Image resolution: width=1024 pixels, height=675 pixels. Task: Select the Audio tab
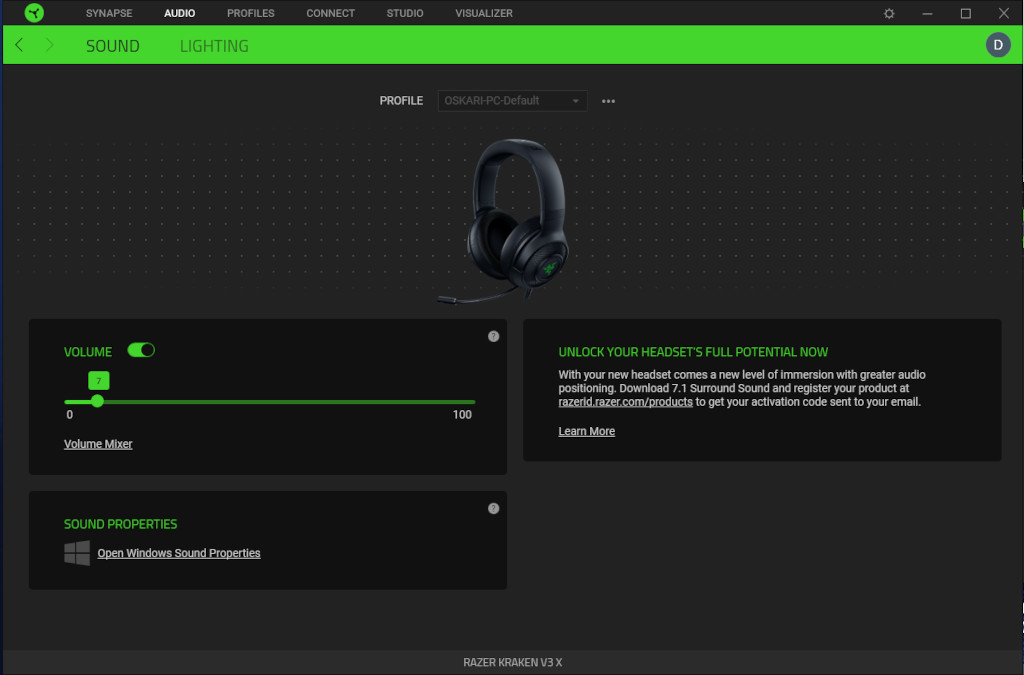[x=180, y=13]
